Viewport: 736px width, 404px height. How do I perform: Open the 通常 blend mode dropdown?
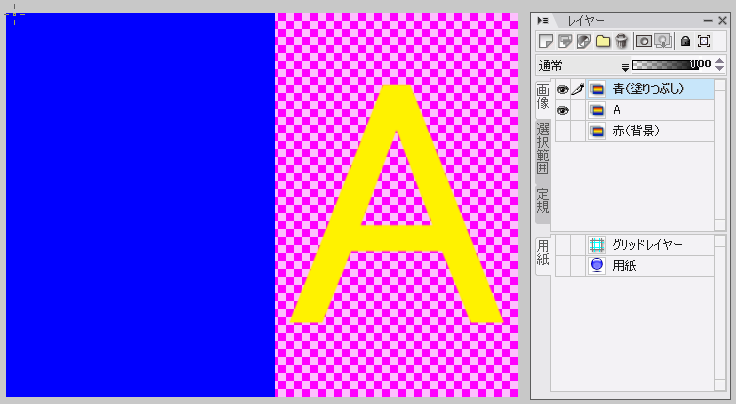pyautogui.click(x=625, y=67)
